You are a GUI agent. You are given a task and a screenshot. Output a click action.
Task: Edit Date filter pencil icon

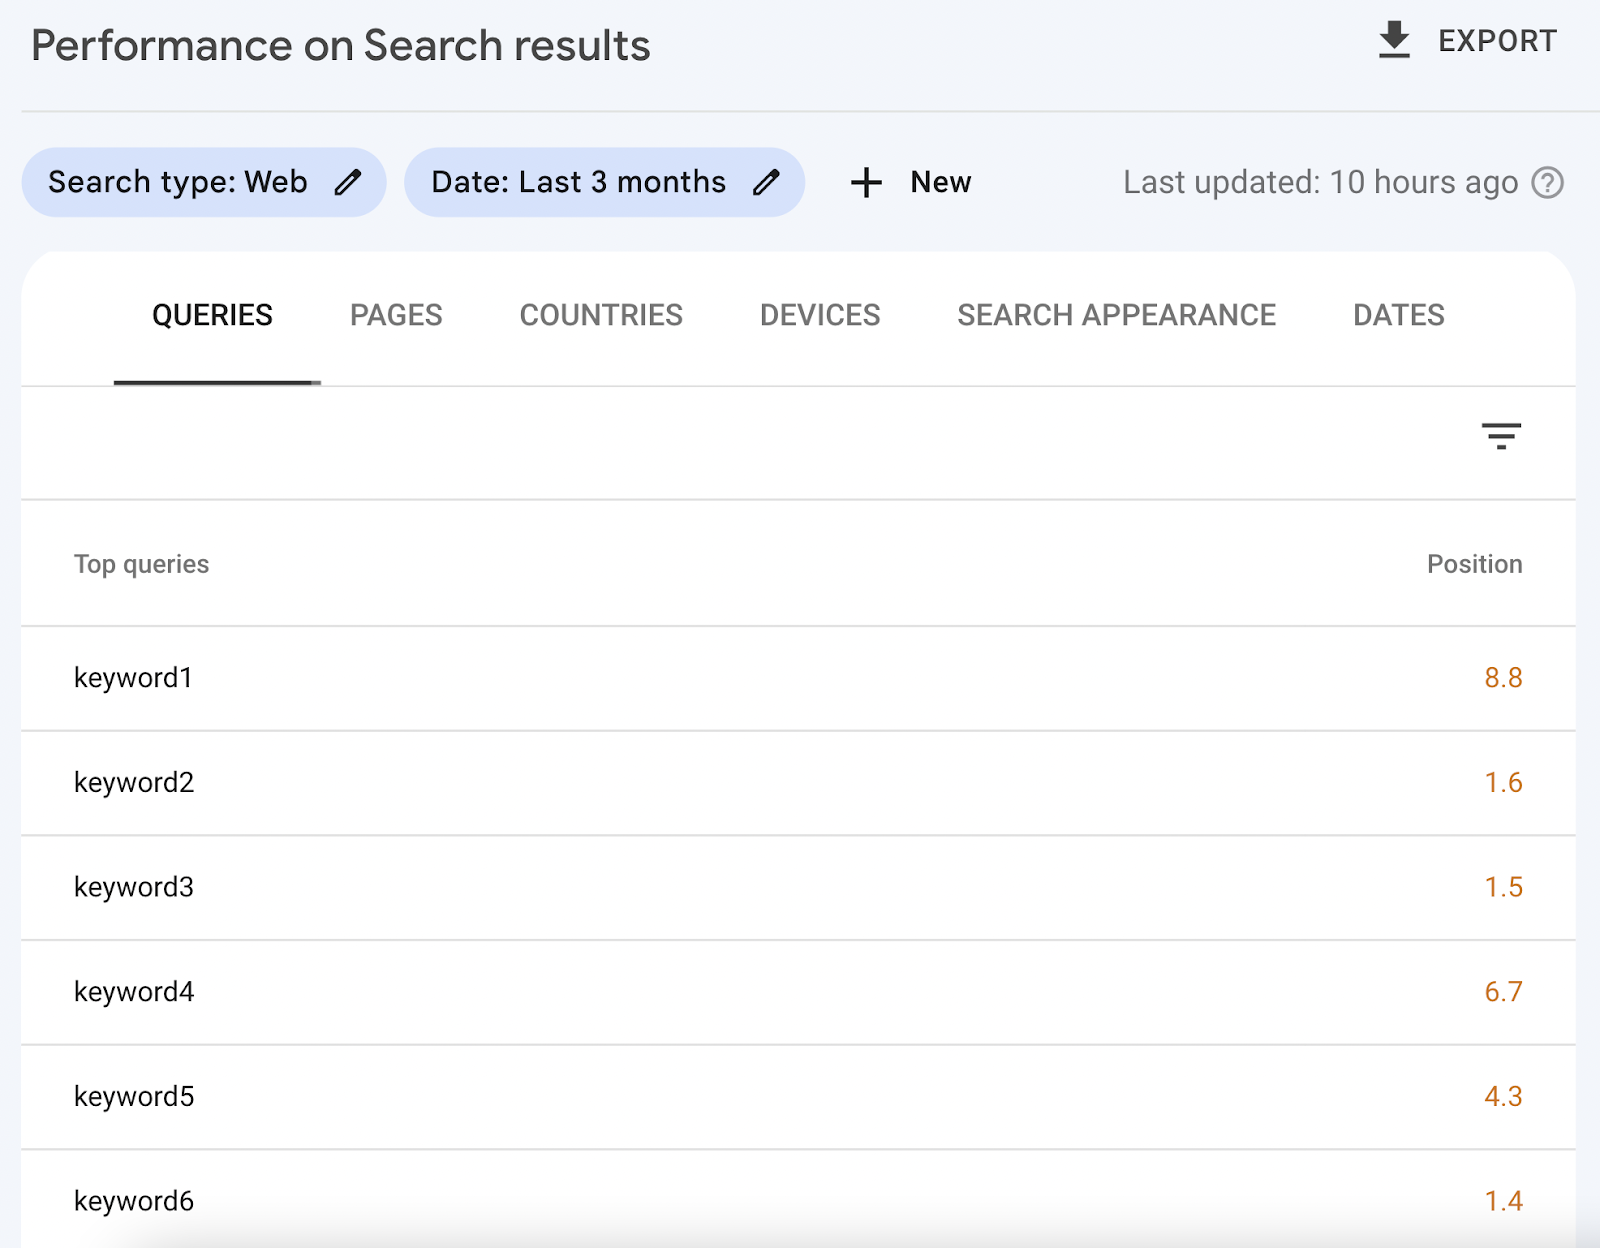(x=767, y=182)
